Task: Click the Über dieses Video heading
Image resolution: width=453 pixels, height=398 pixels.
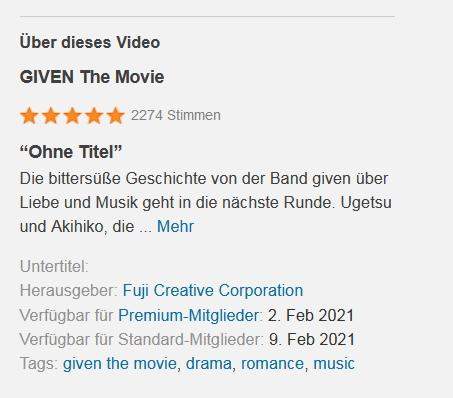Action: coord(90,42)
